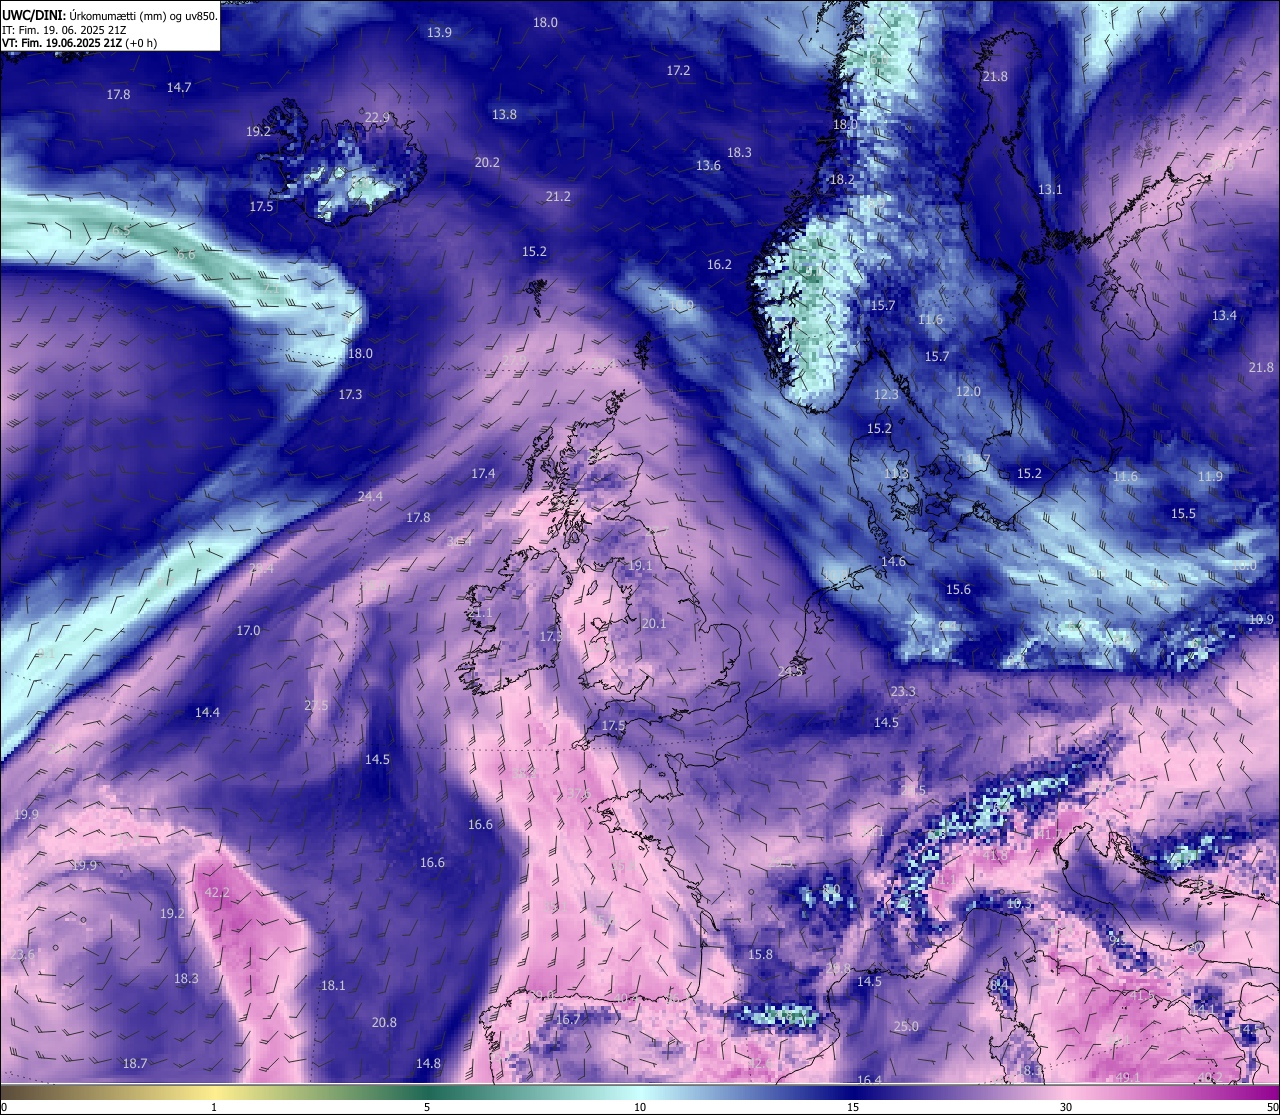The height and width of the screenshot is (1115, 1280).
Task: Click the 18.7 value label
Action: 135,1063
